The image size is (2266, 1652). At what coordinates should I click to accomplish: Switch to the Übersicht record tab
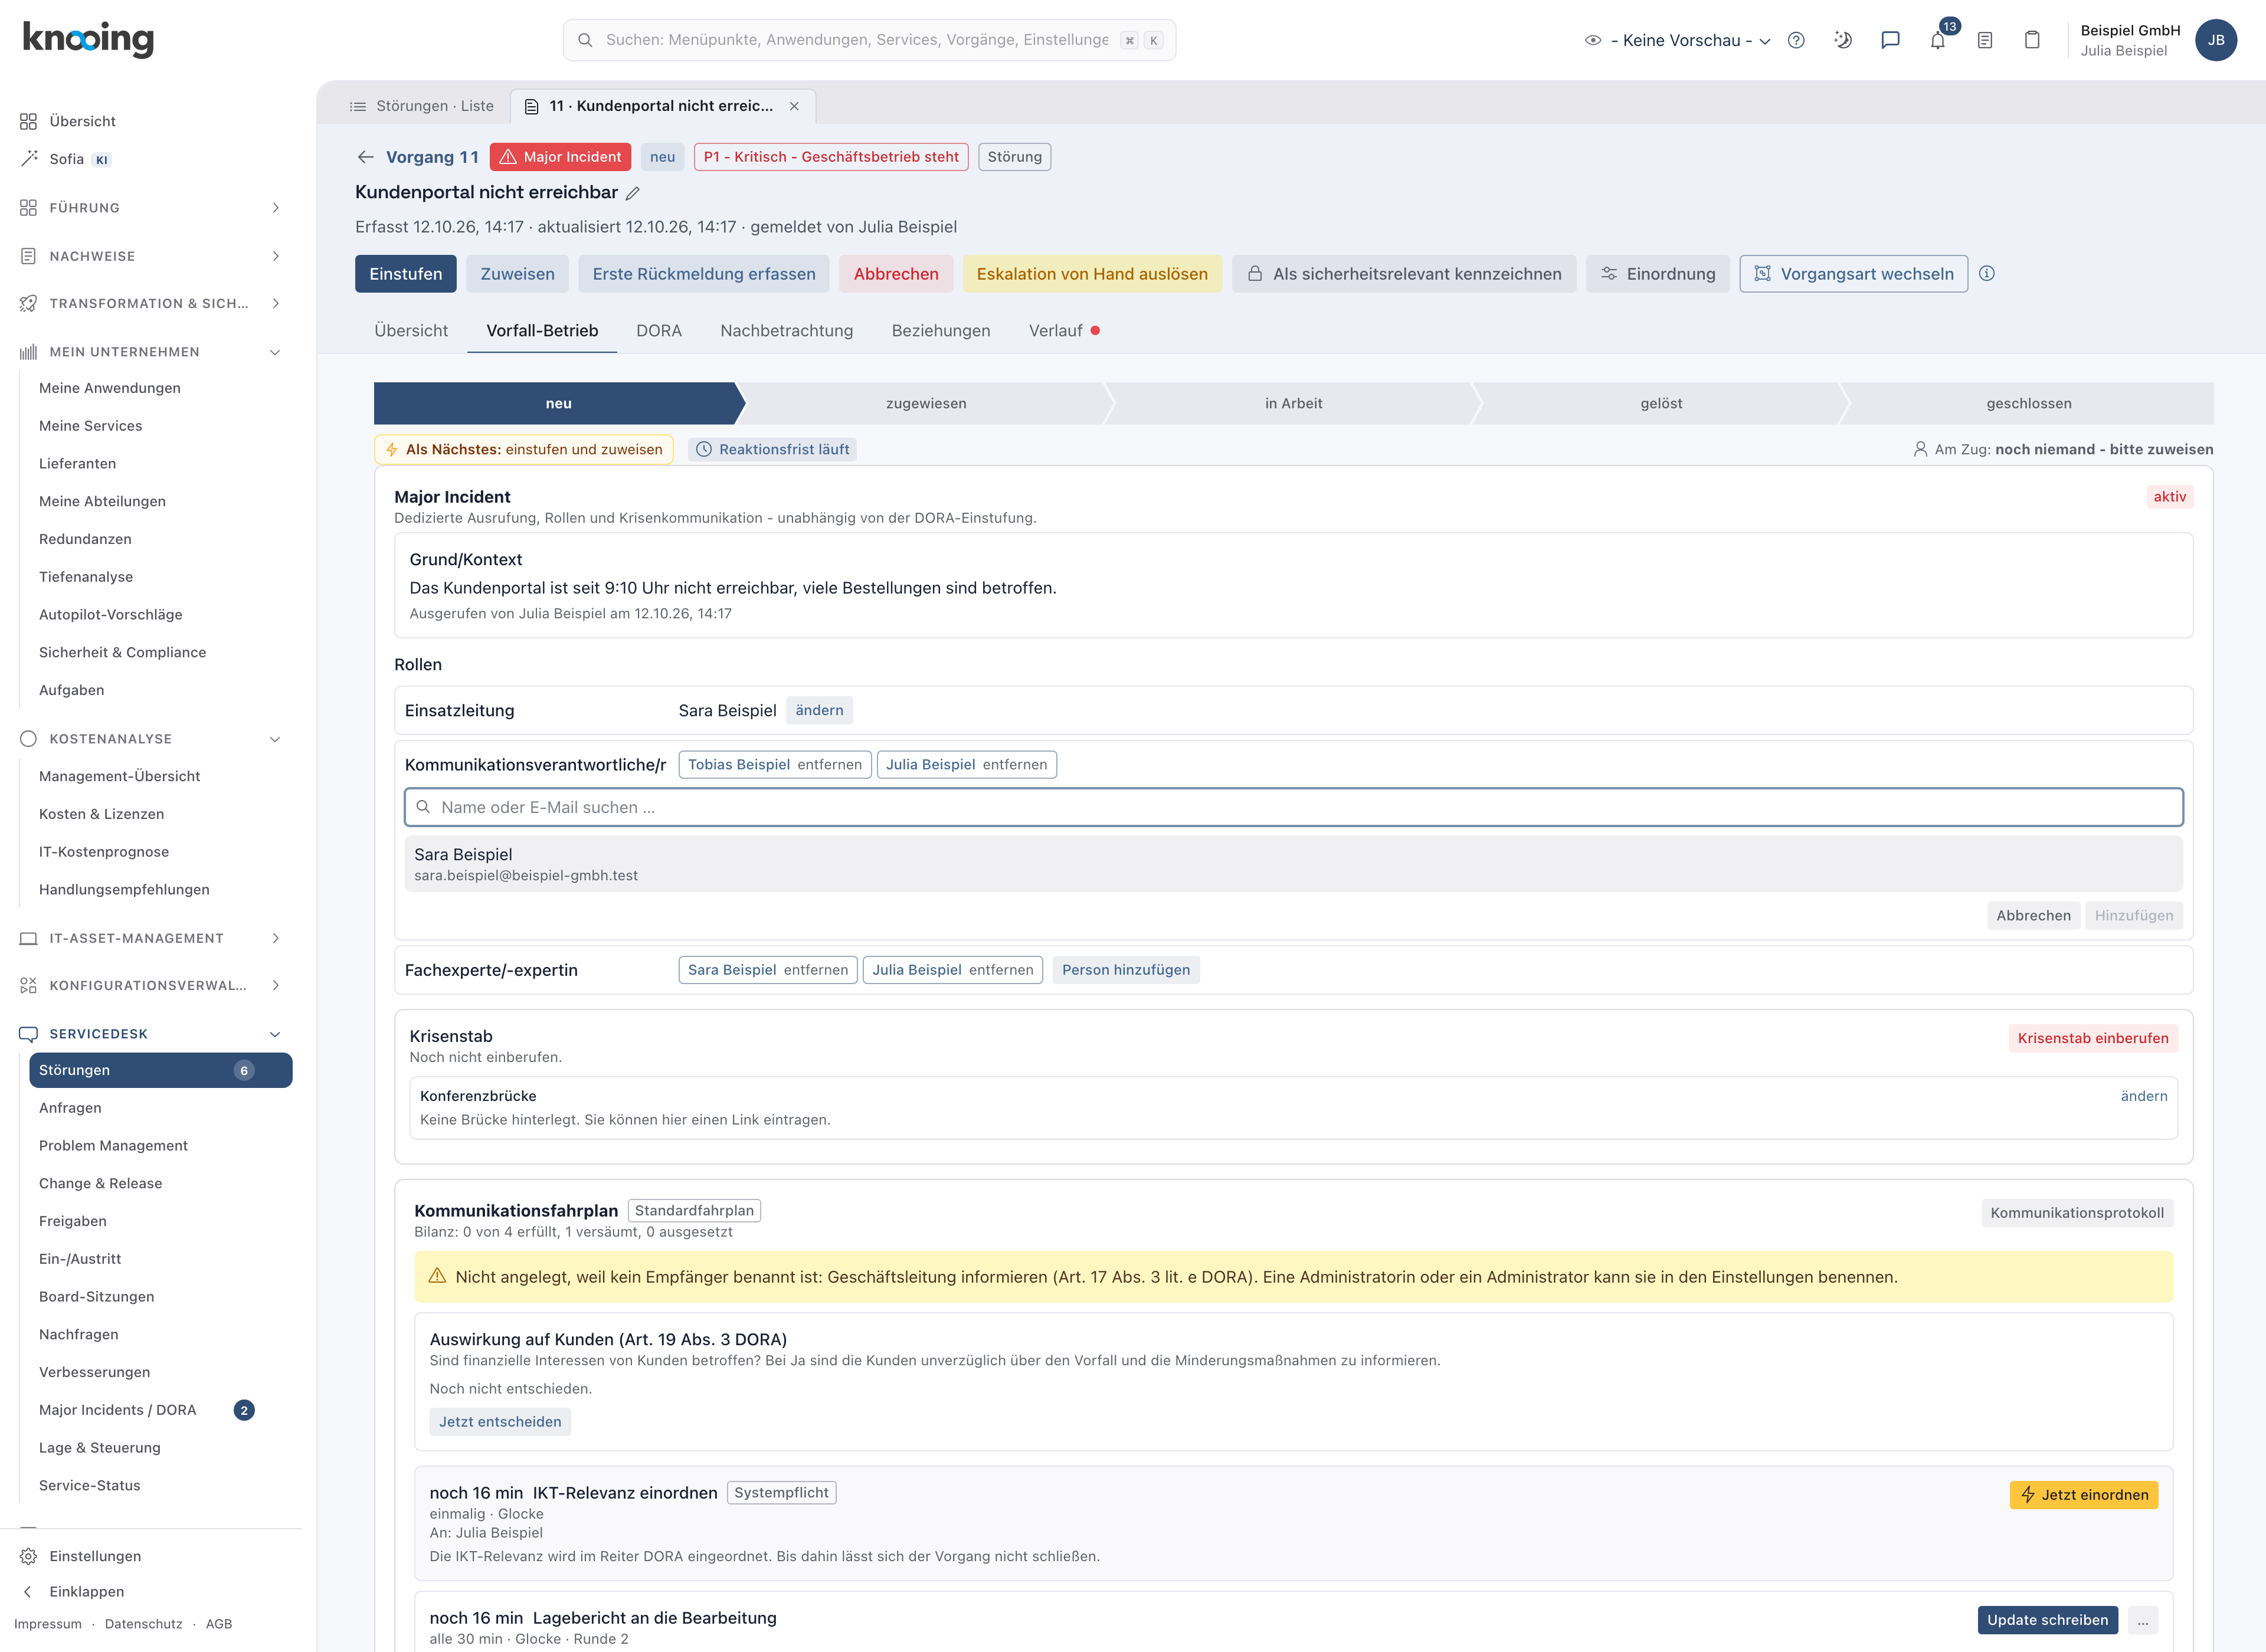(411, 331)
